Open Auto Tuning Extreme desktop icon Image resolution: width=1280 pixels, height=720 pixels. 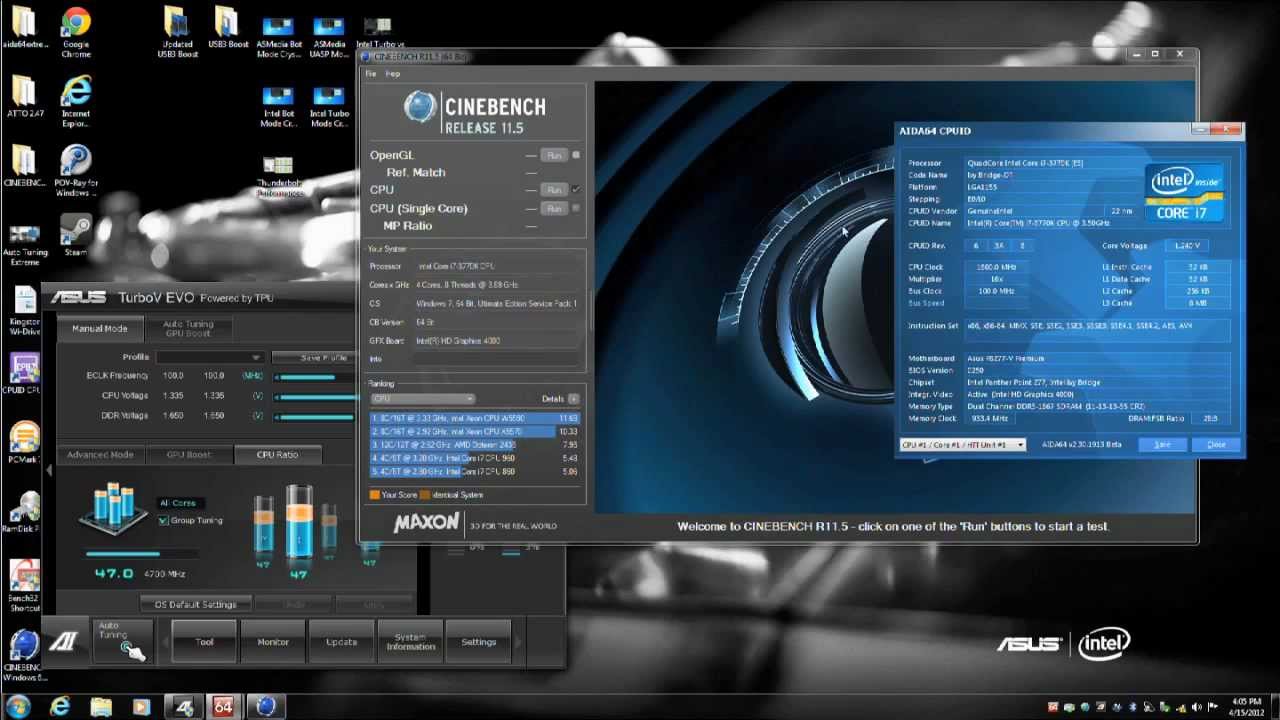pyautogui.click(x=24, y=243)
